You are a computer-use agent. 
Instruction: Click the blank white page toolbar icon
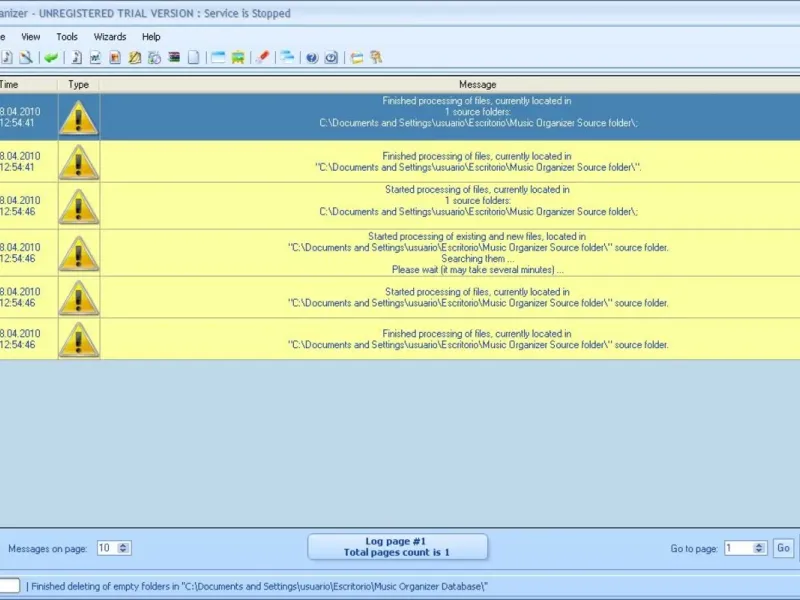tap(193, 57)
